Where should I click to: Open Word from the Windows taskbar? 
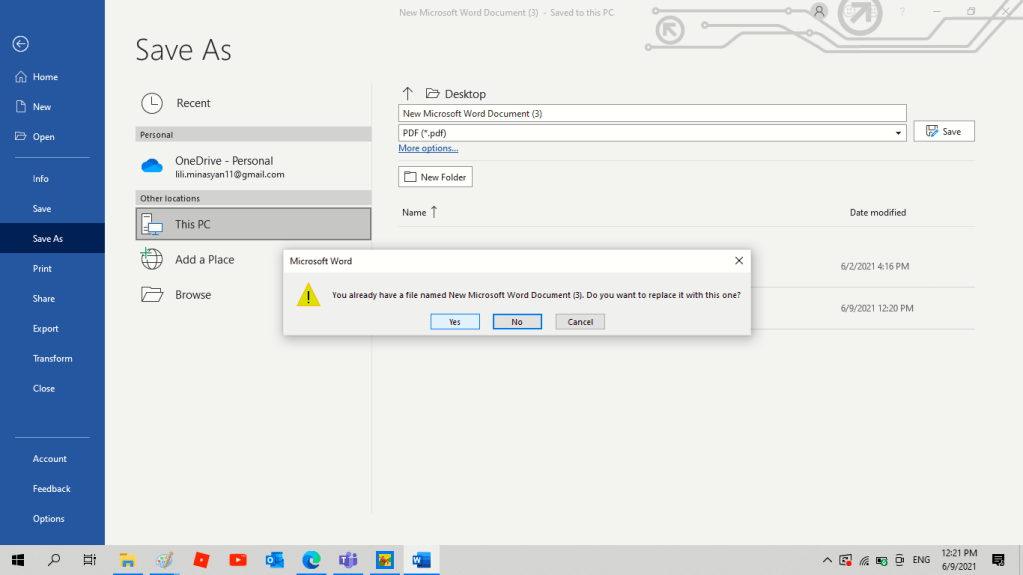[x=421, y=560]
